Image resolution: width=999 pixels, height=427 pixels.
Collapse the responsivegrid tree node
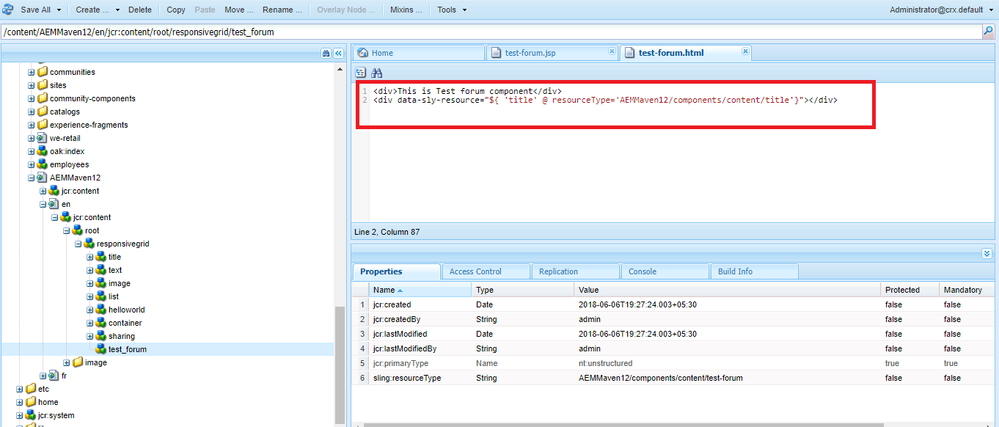point(78,244)
